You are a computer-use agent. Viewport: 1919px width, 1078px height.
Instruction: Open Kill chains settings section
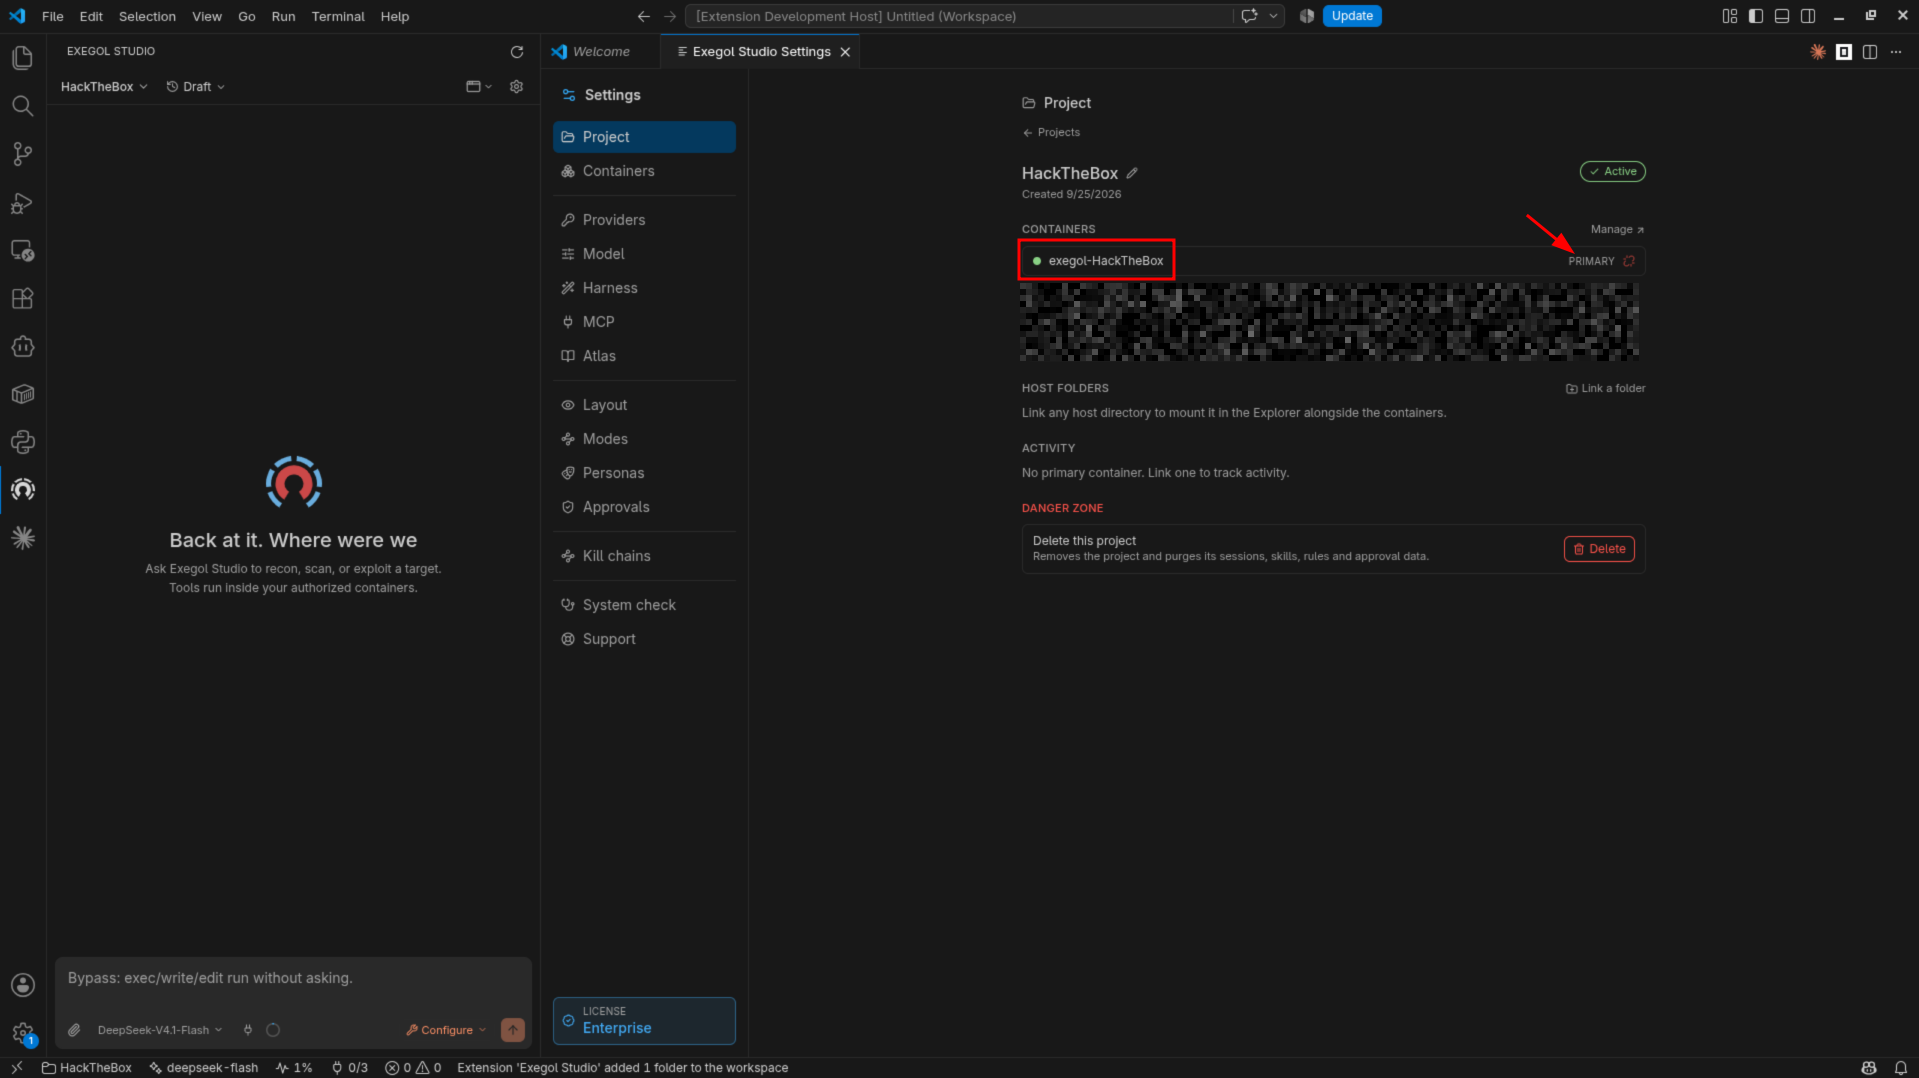click(x=644, y=556)
